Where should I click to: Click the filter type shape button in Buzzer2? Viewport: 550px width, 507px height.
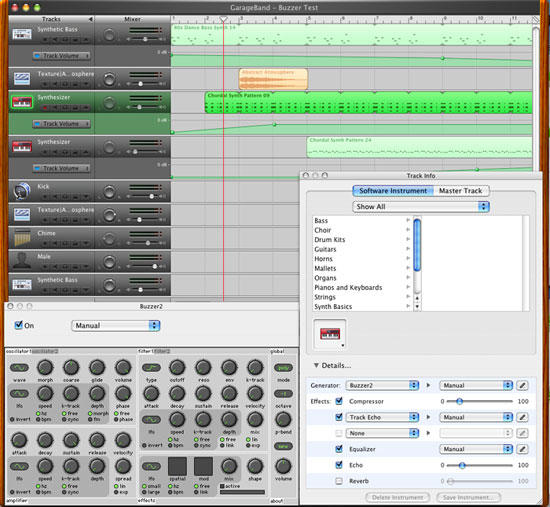(x=151, y=368)
